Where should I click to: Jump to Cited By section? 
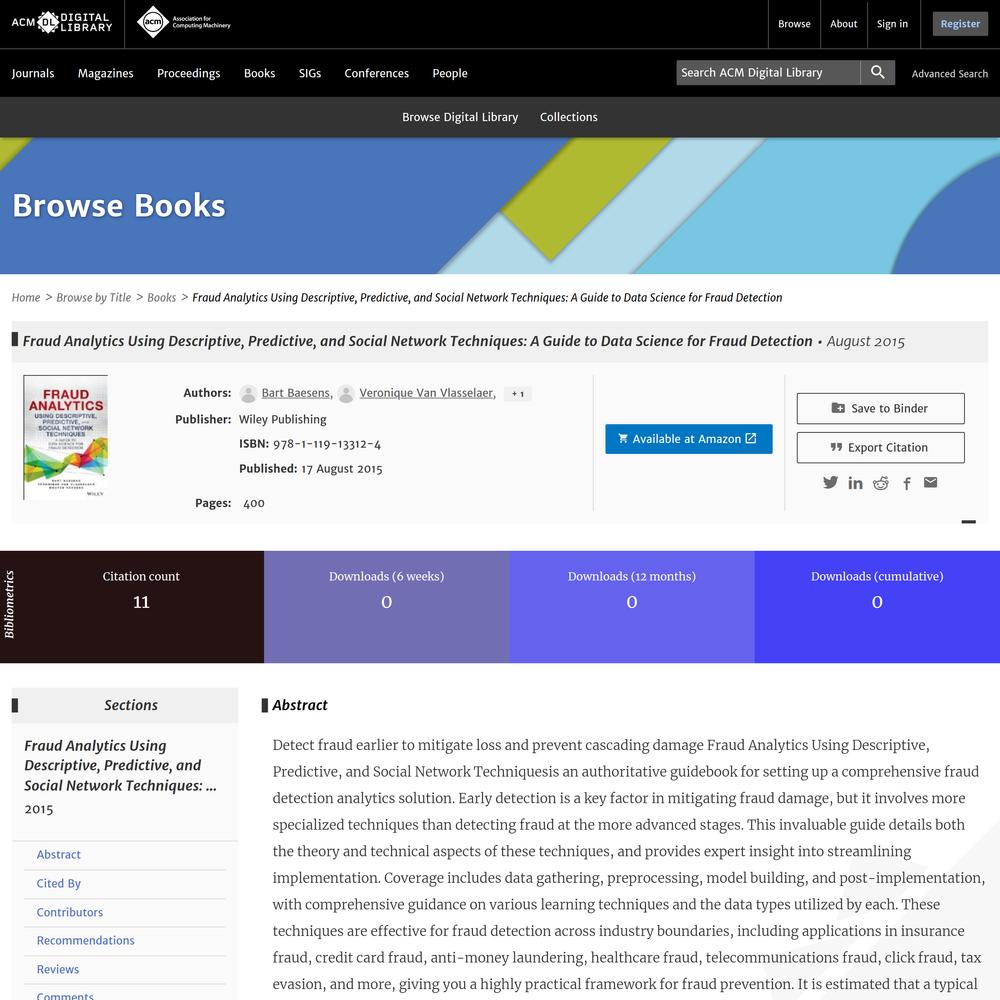tap(59, 883)
